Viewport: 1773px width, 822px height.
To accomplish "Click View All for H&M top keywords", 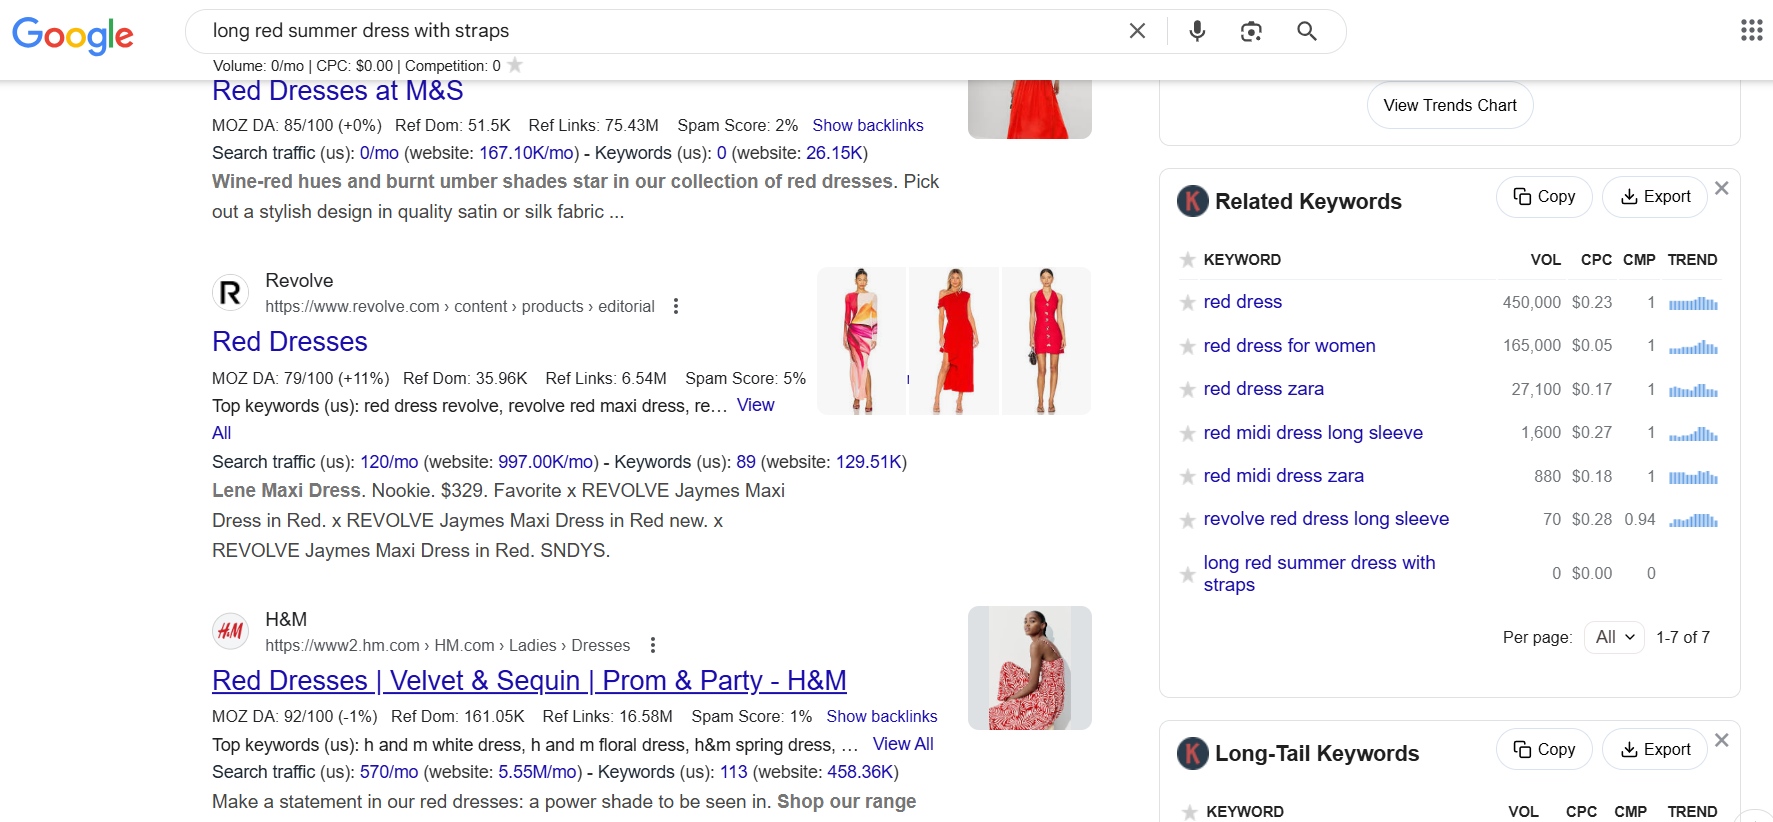I will (x=903, y=744).
